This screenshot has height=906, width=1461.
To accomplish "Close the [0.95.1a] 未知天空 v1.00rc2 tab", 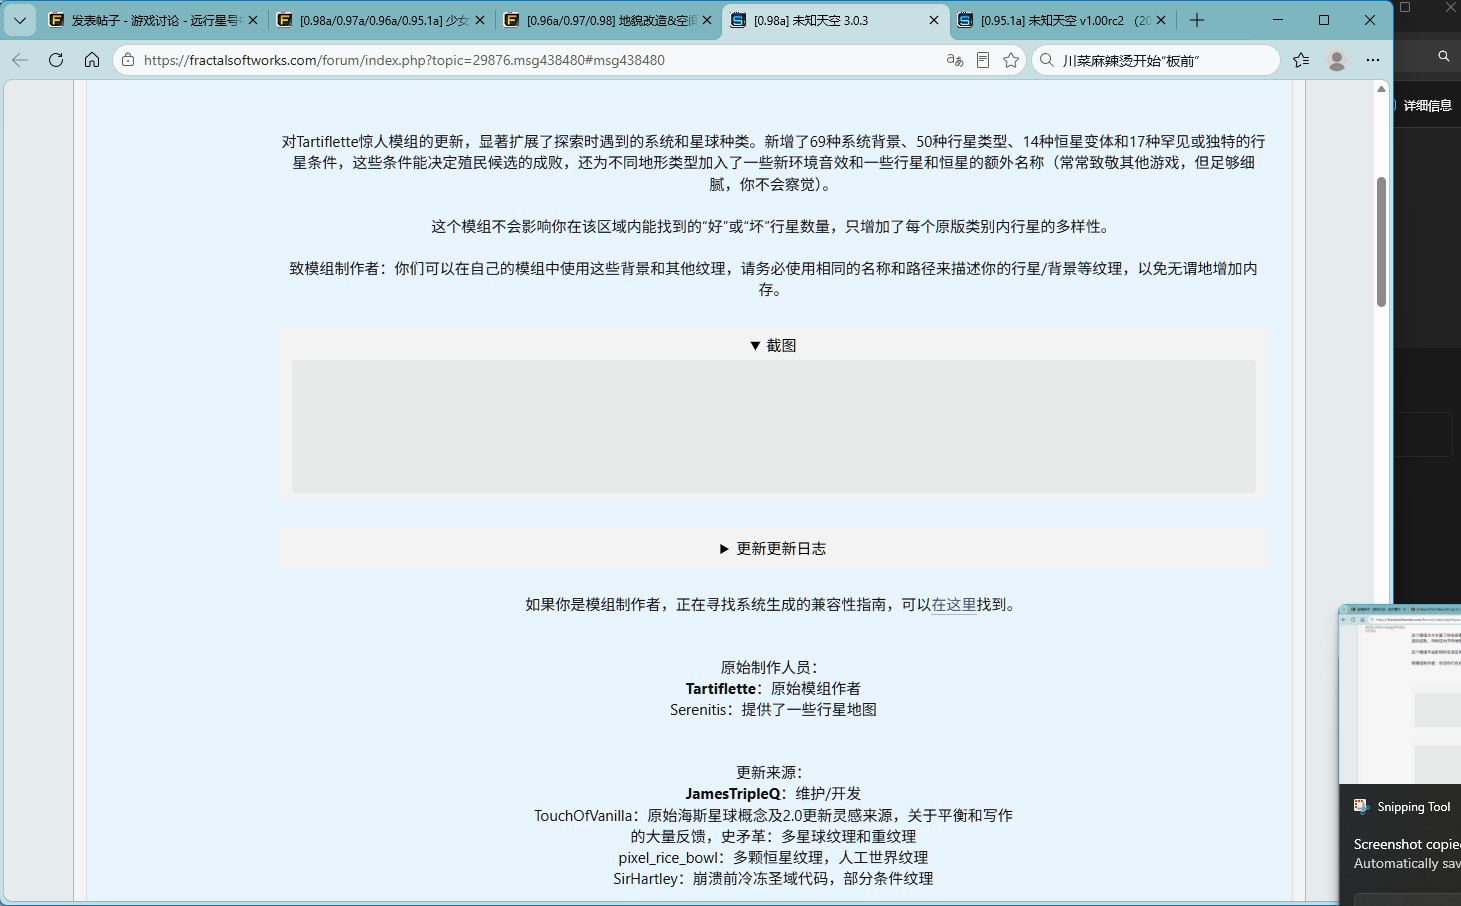I will pos(1161,20).
